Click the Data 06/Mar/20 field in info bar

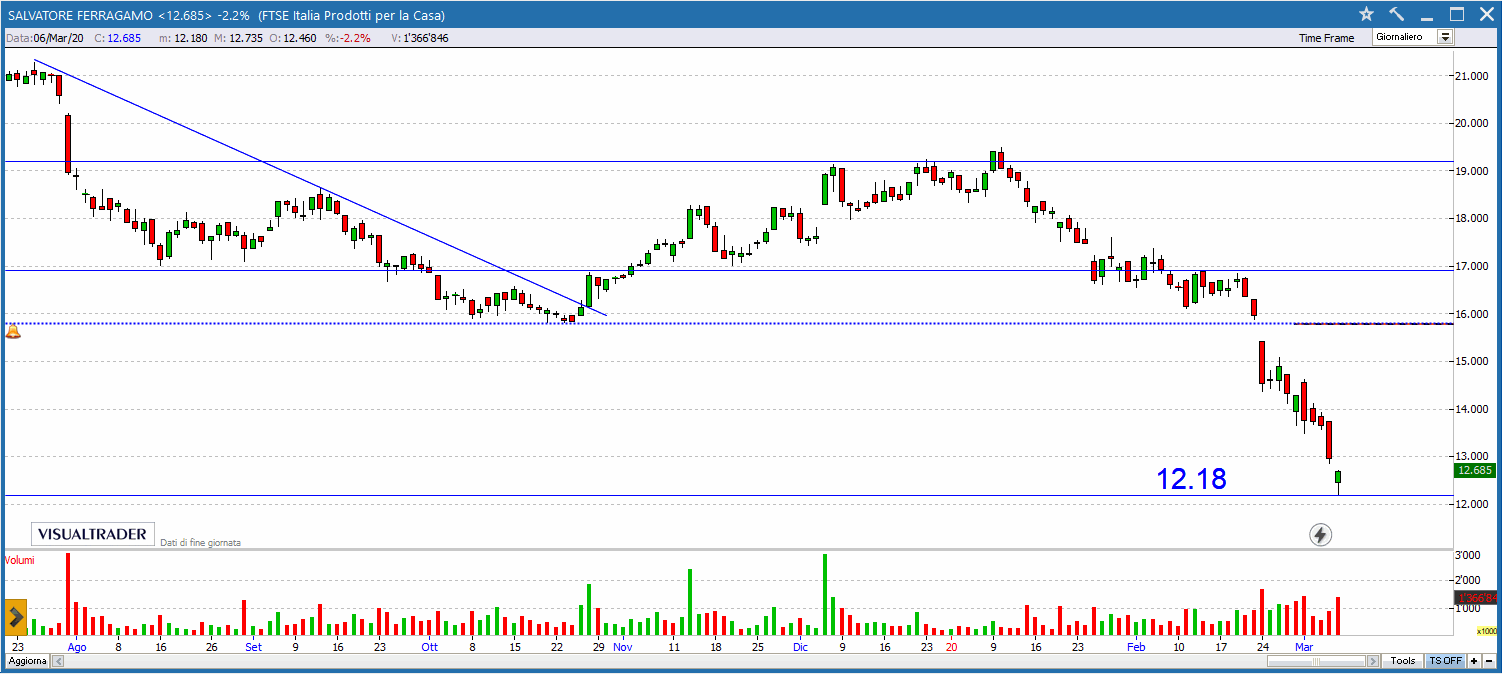[45, 38]
